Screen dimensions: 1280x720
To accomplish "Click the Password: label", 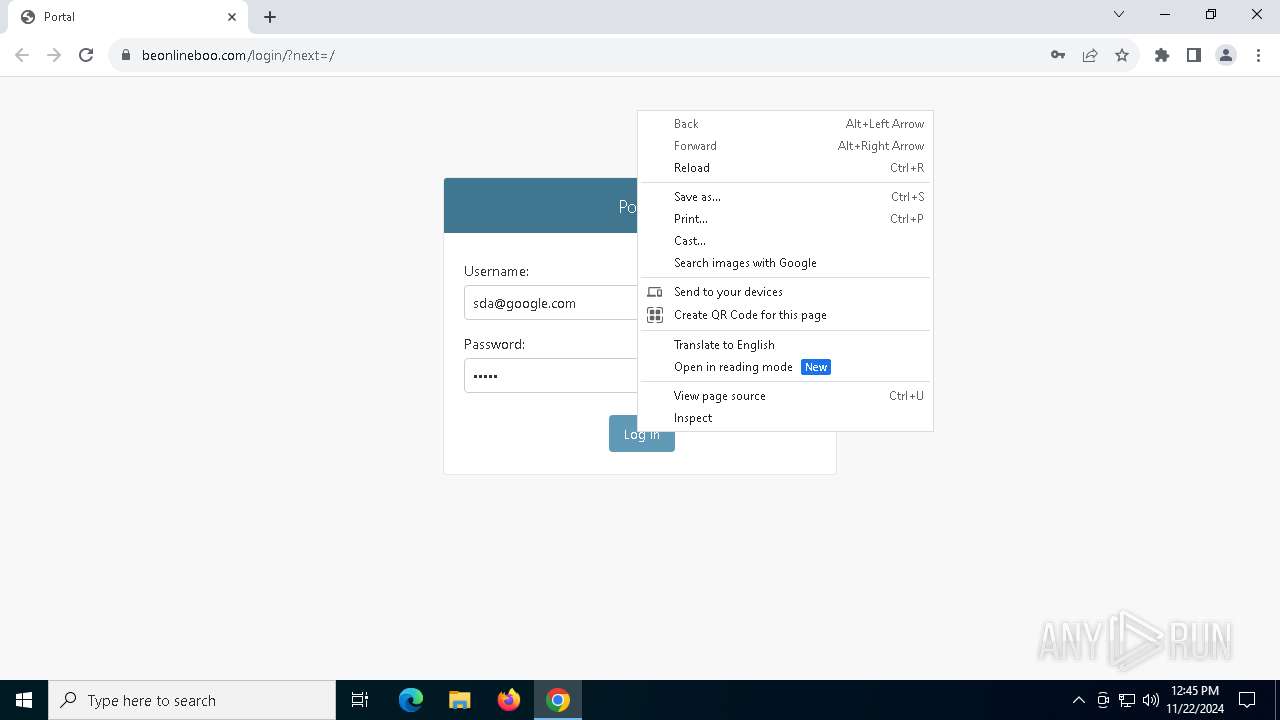I will click(x=494, y=344).
